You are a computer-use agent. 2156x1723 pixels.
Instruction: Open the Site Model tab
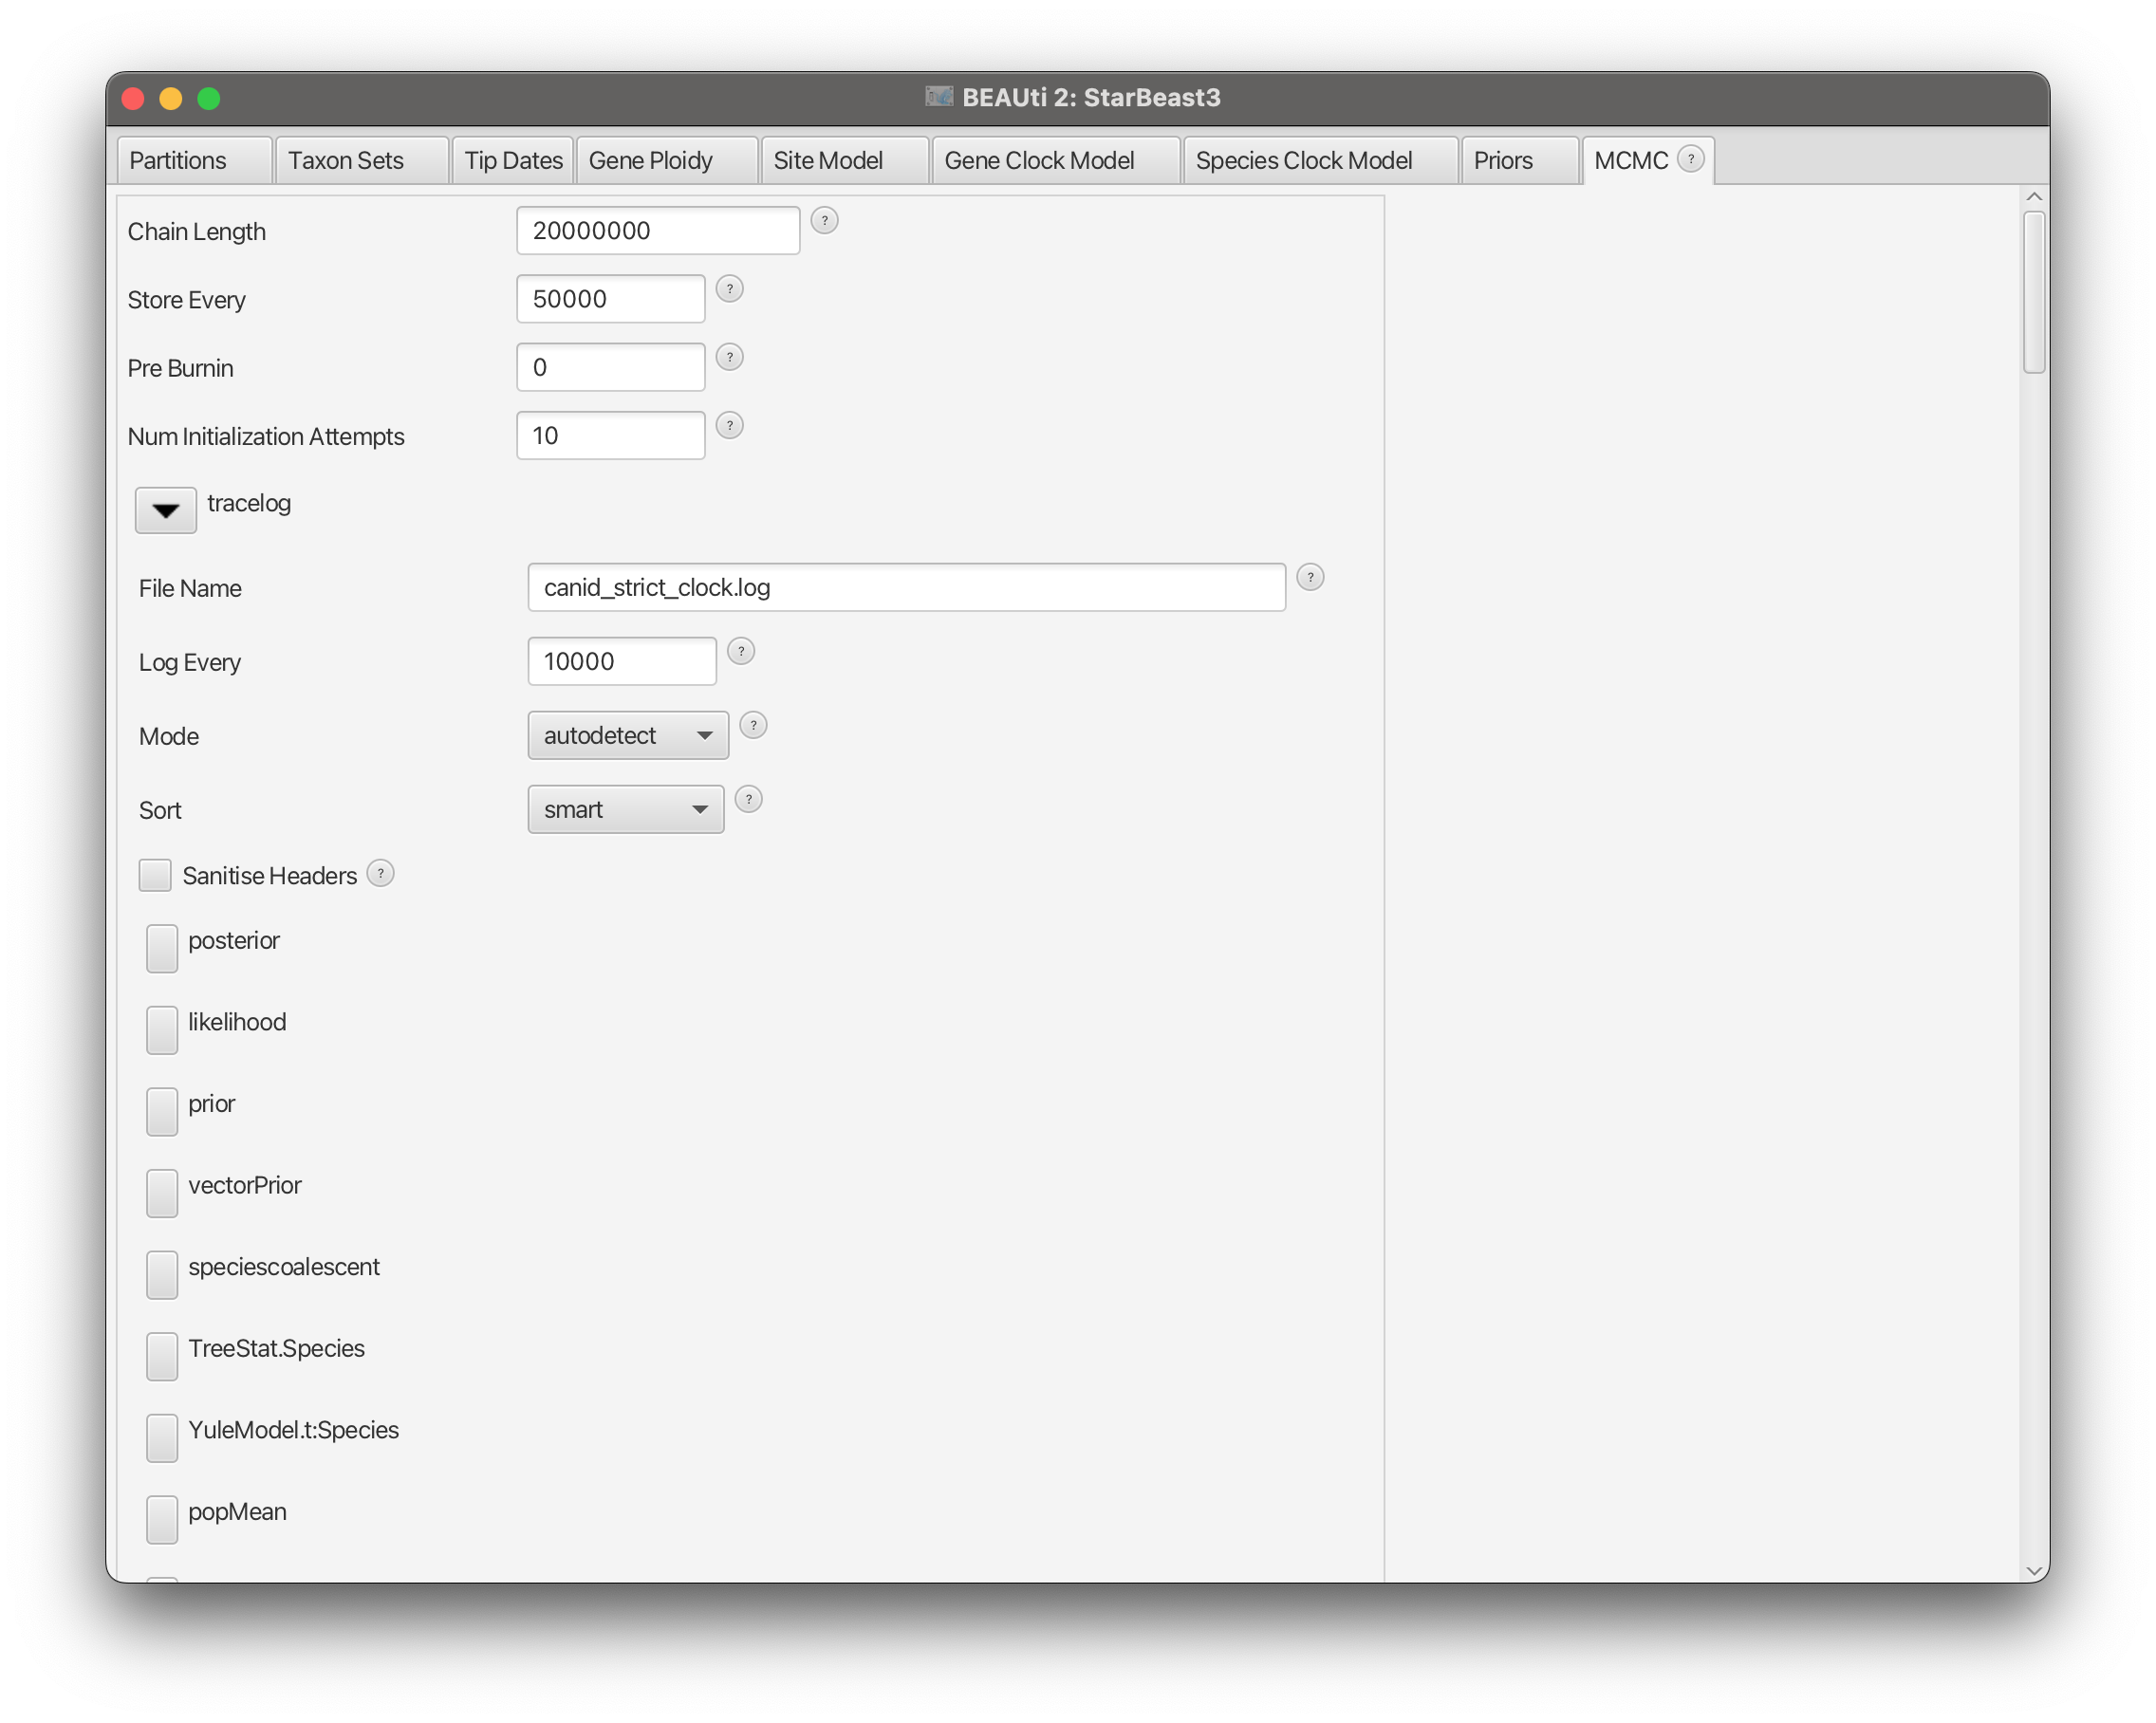pos(828,161)
